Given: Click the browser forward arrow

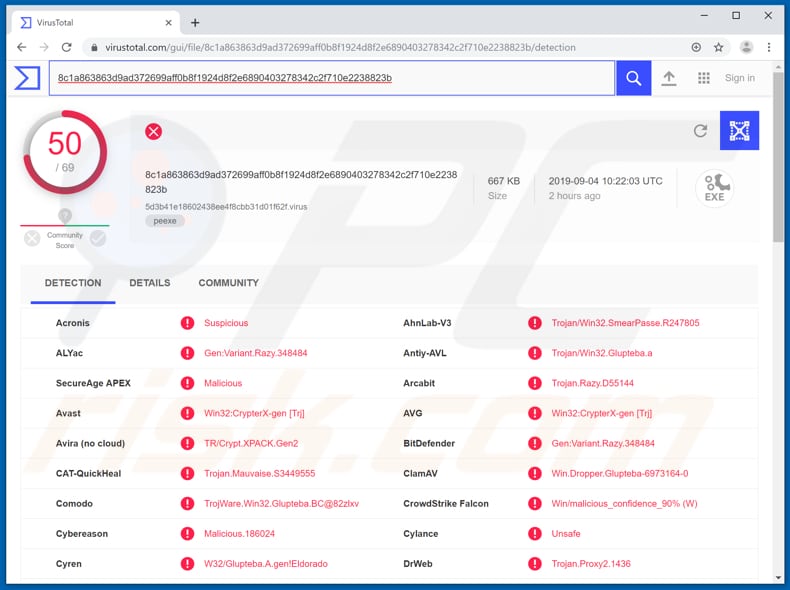Looking at the screenshot, I should point(44,47).
